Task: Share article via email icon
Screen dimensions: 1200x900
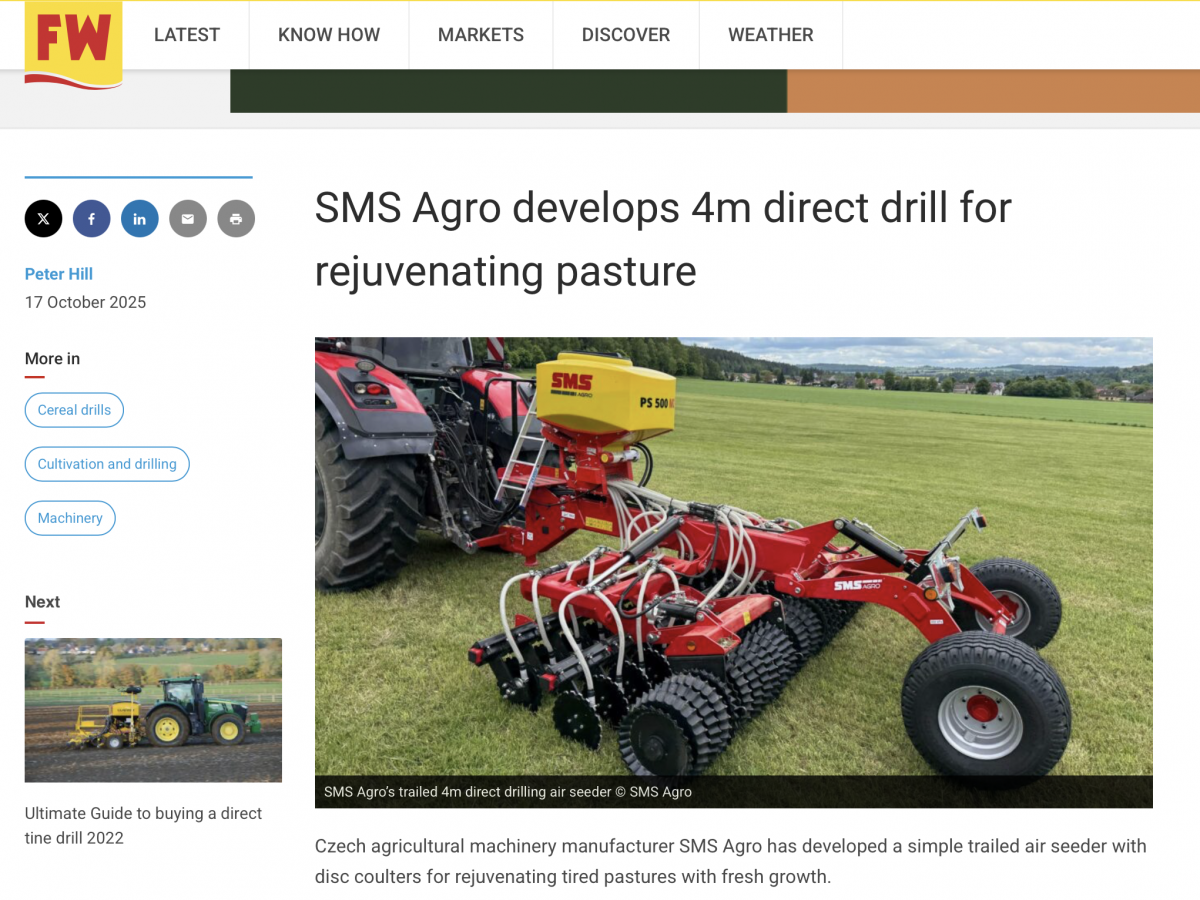Action: [188, 219]
